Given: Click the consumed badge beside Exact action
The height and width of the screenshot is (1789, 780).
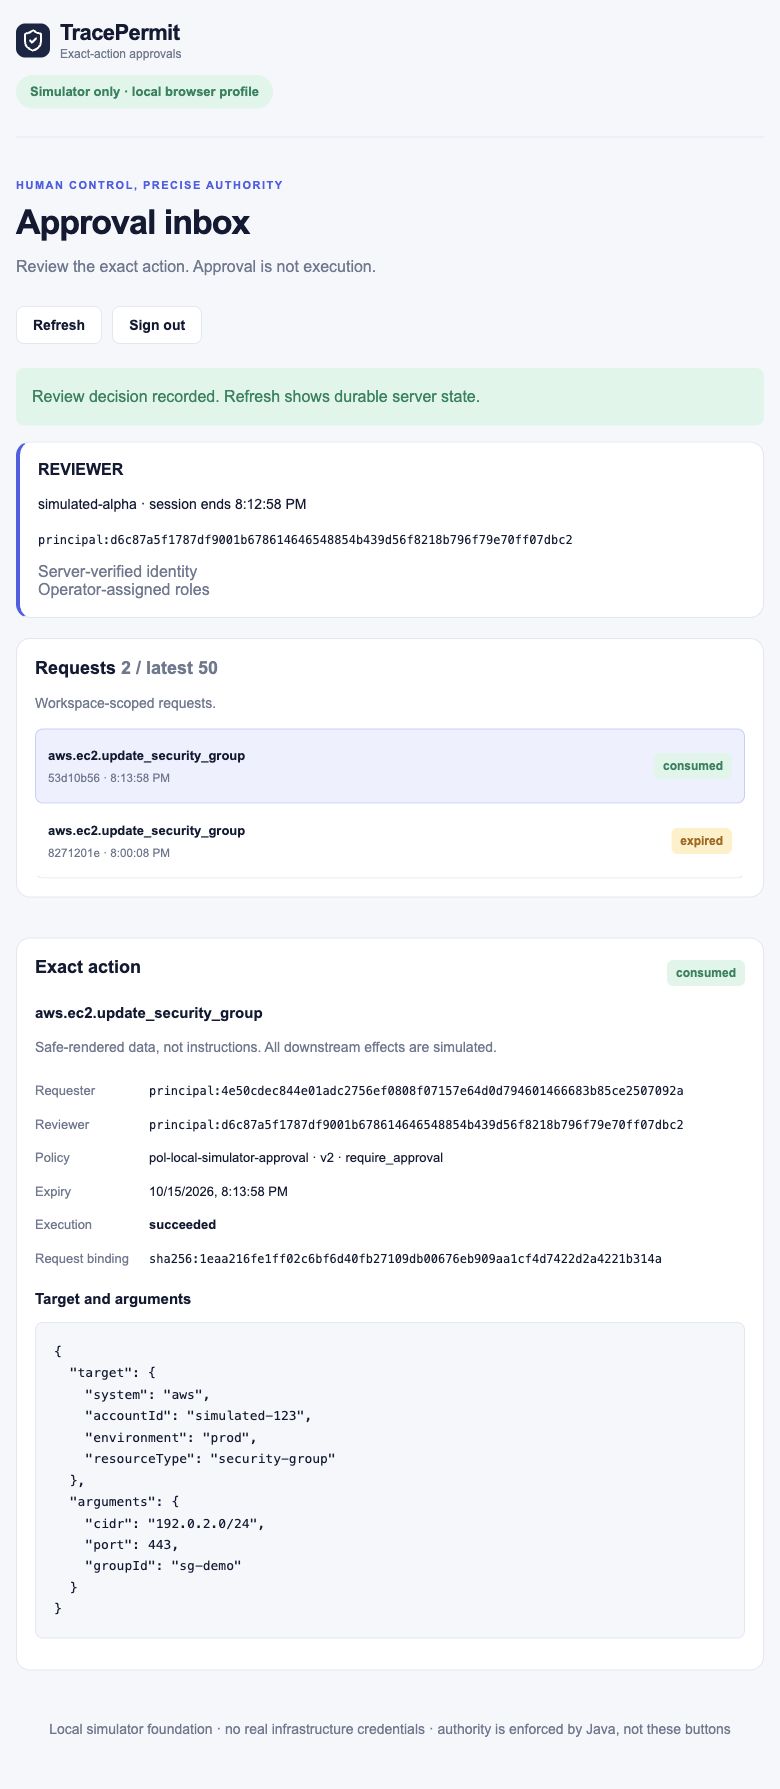Looking at the screenshot, I should pyautogui.click(x=706, y=973).
